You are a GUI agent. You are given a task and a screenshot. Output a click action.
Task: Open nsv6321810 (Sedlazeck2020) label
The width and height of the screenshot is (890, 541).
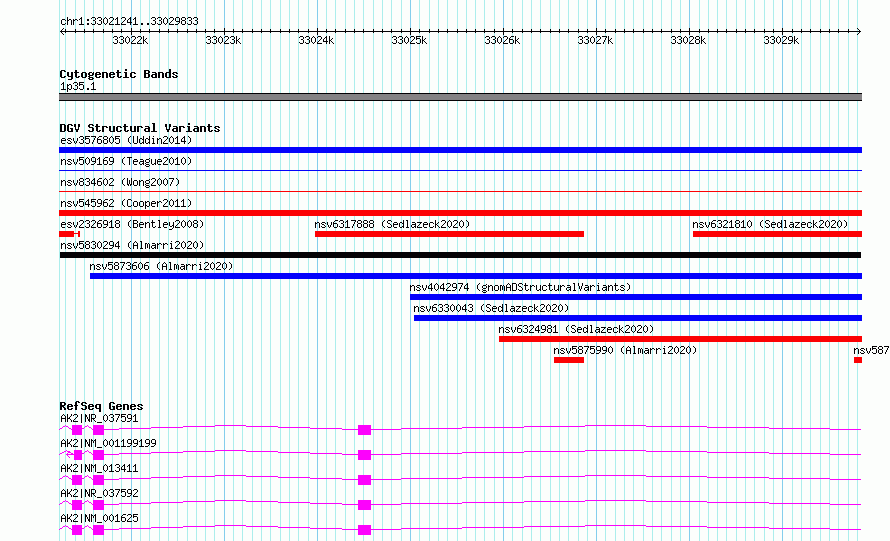click(770, 224)
